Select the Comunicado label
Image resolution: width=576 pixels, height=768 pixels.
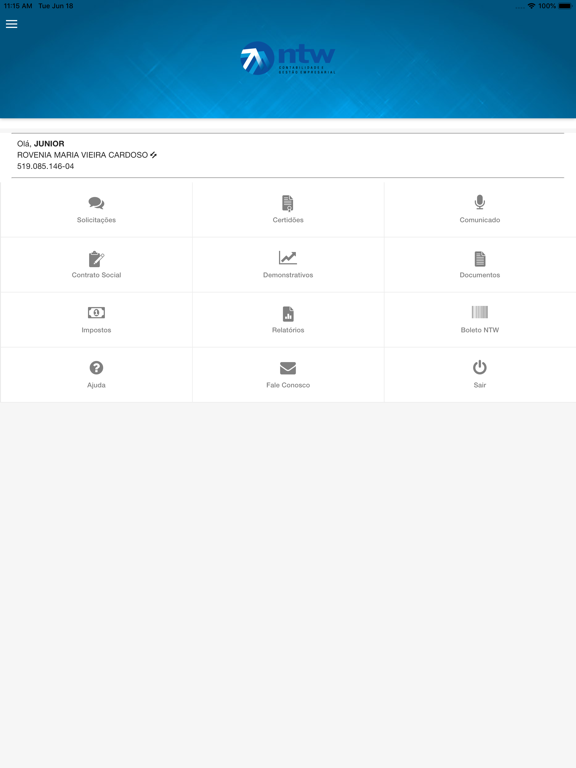point(480,220)
